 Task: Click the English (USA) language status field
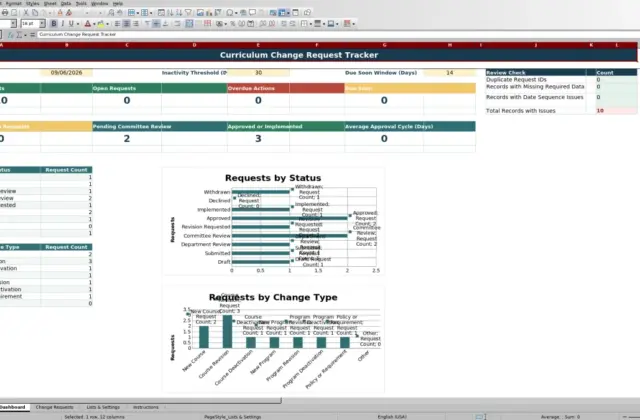[392, 417]
